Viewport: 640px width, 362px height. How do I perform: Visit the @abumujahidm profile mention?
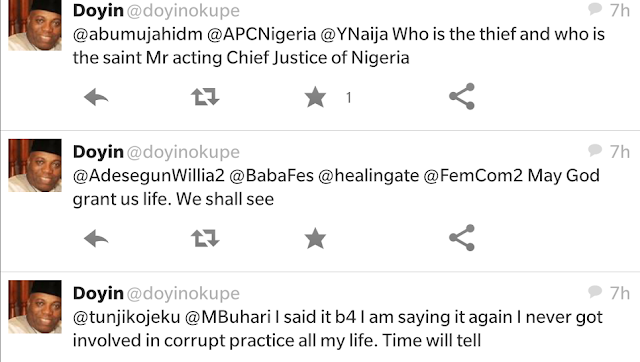(x=138, y=34)
